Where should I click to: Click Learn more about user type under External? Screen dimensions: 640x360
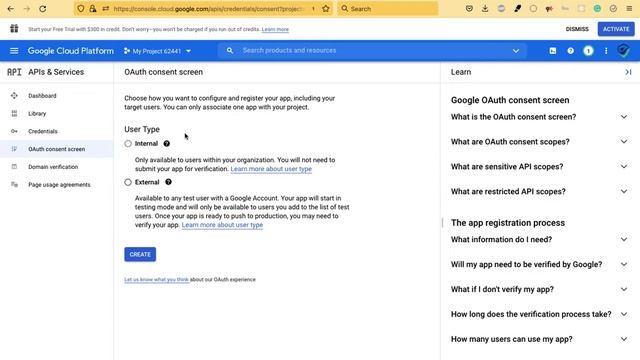pyautogui.click(x=222, y=225)
